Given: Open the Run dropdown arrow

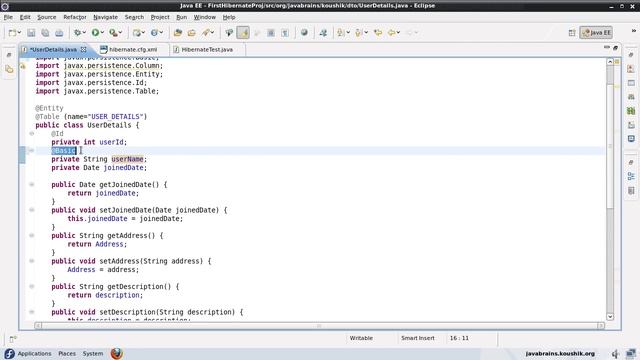Looking at the screenshot, I should [102, 33].
